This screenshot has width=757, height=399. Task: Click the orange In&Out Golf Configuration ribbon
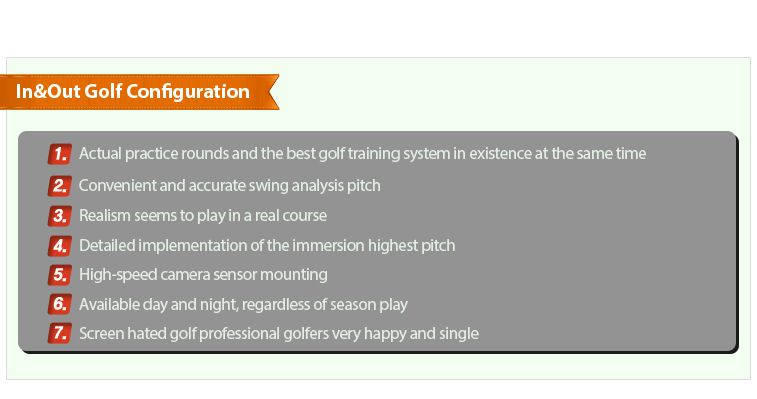[x=140, y=92]
